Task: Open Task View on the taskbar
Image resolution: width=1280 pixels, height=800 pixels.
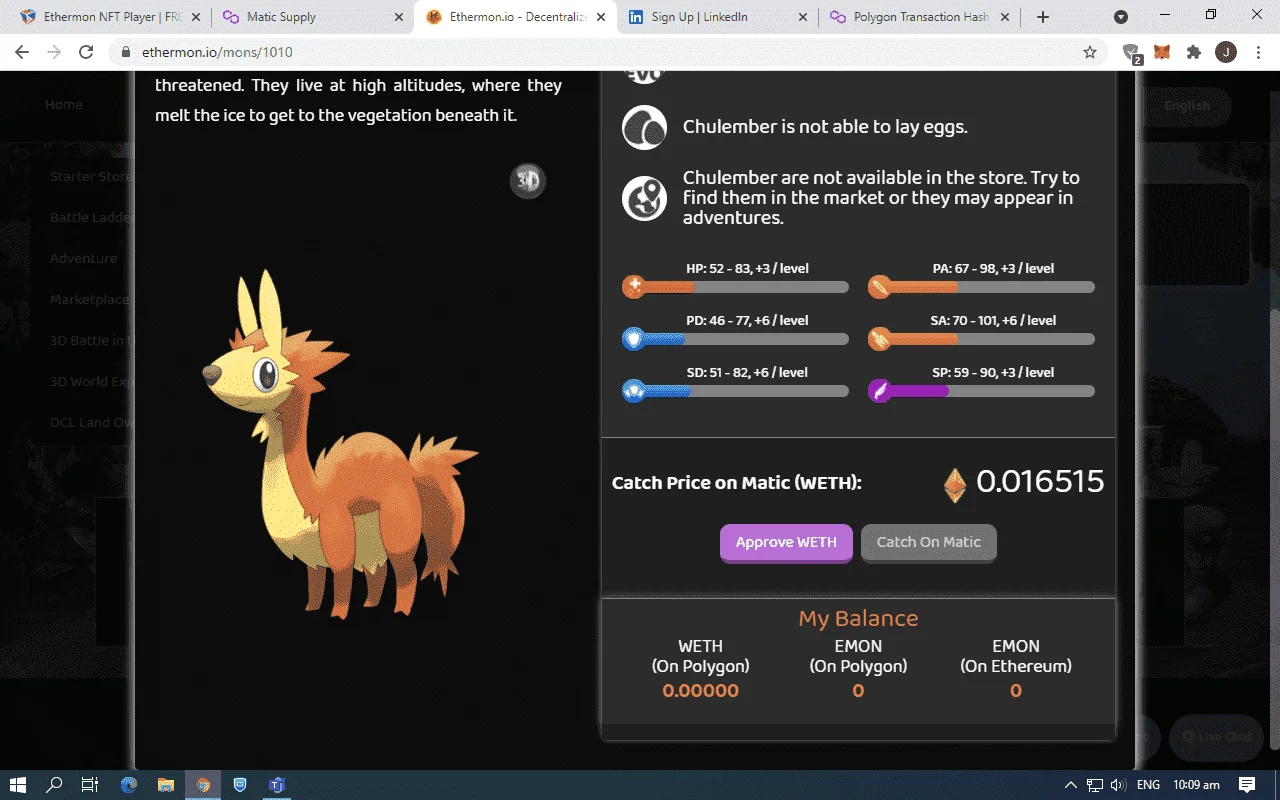Action: point(90,785)
